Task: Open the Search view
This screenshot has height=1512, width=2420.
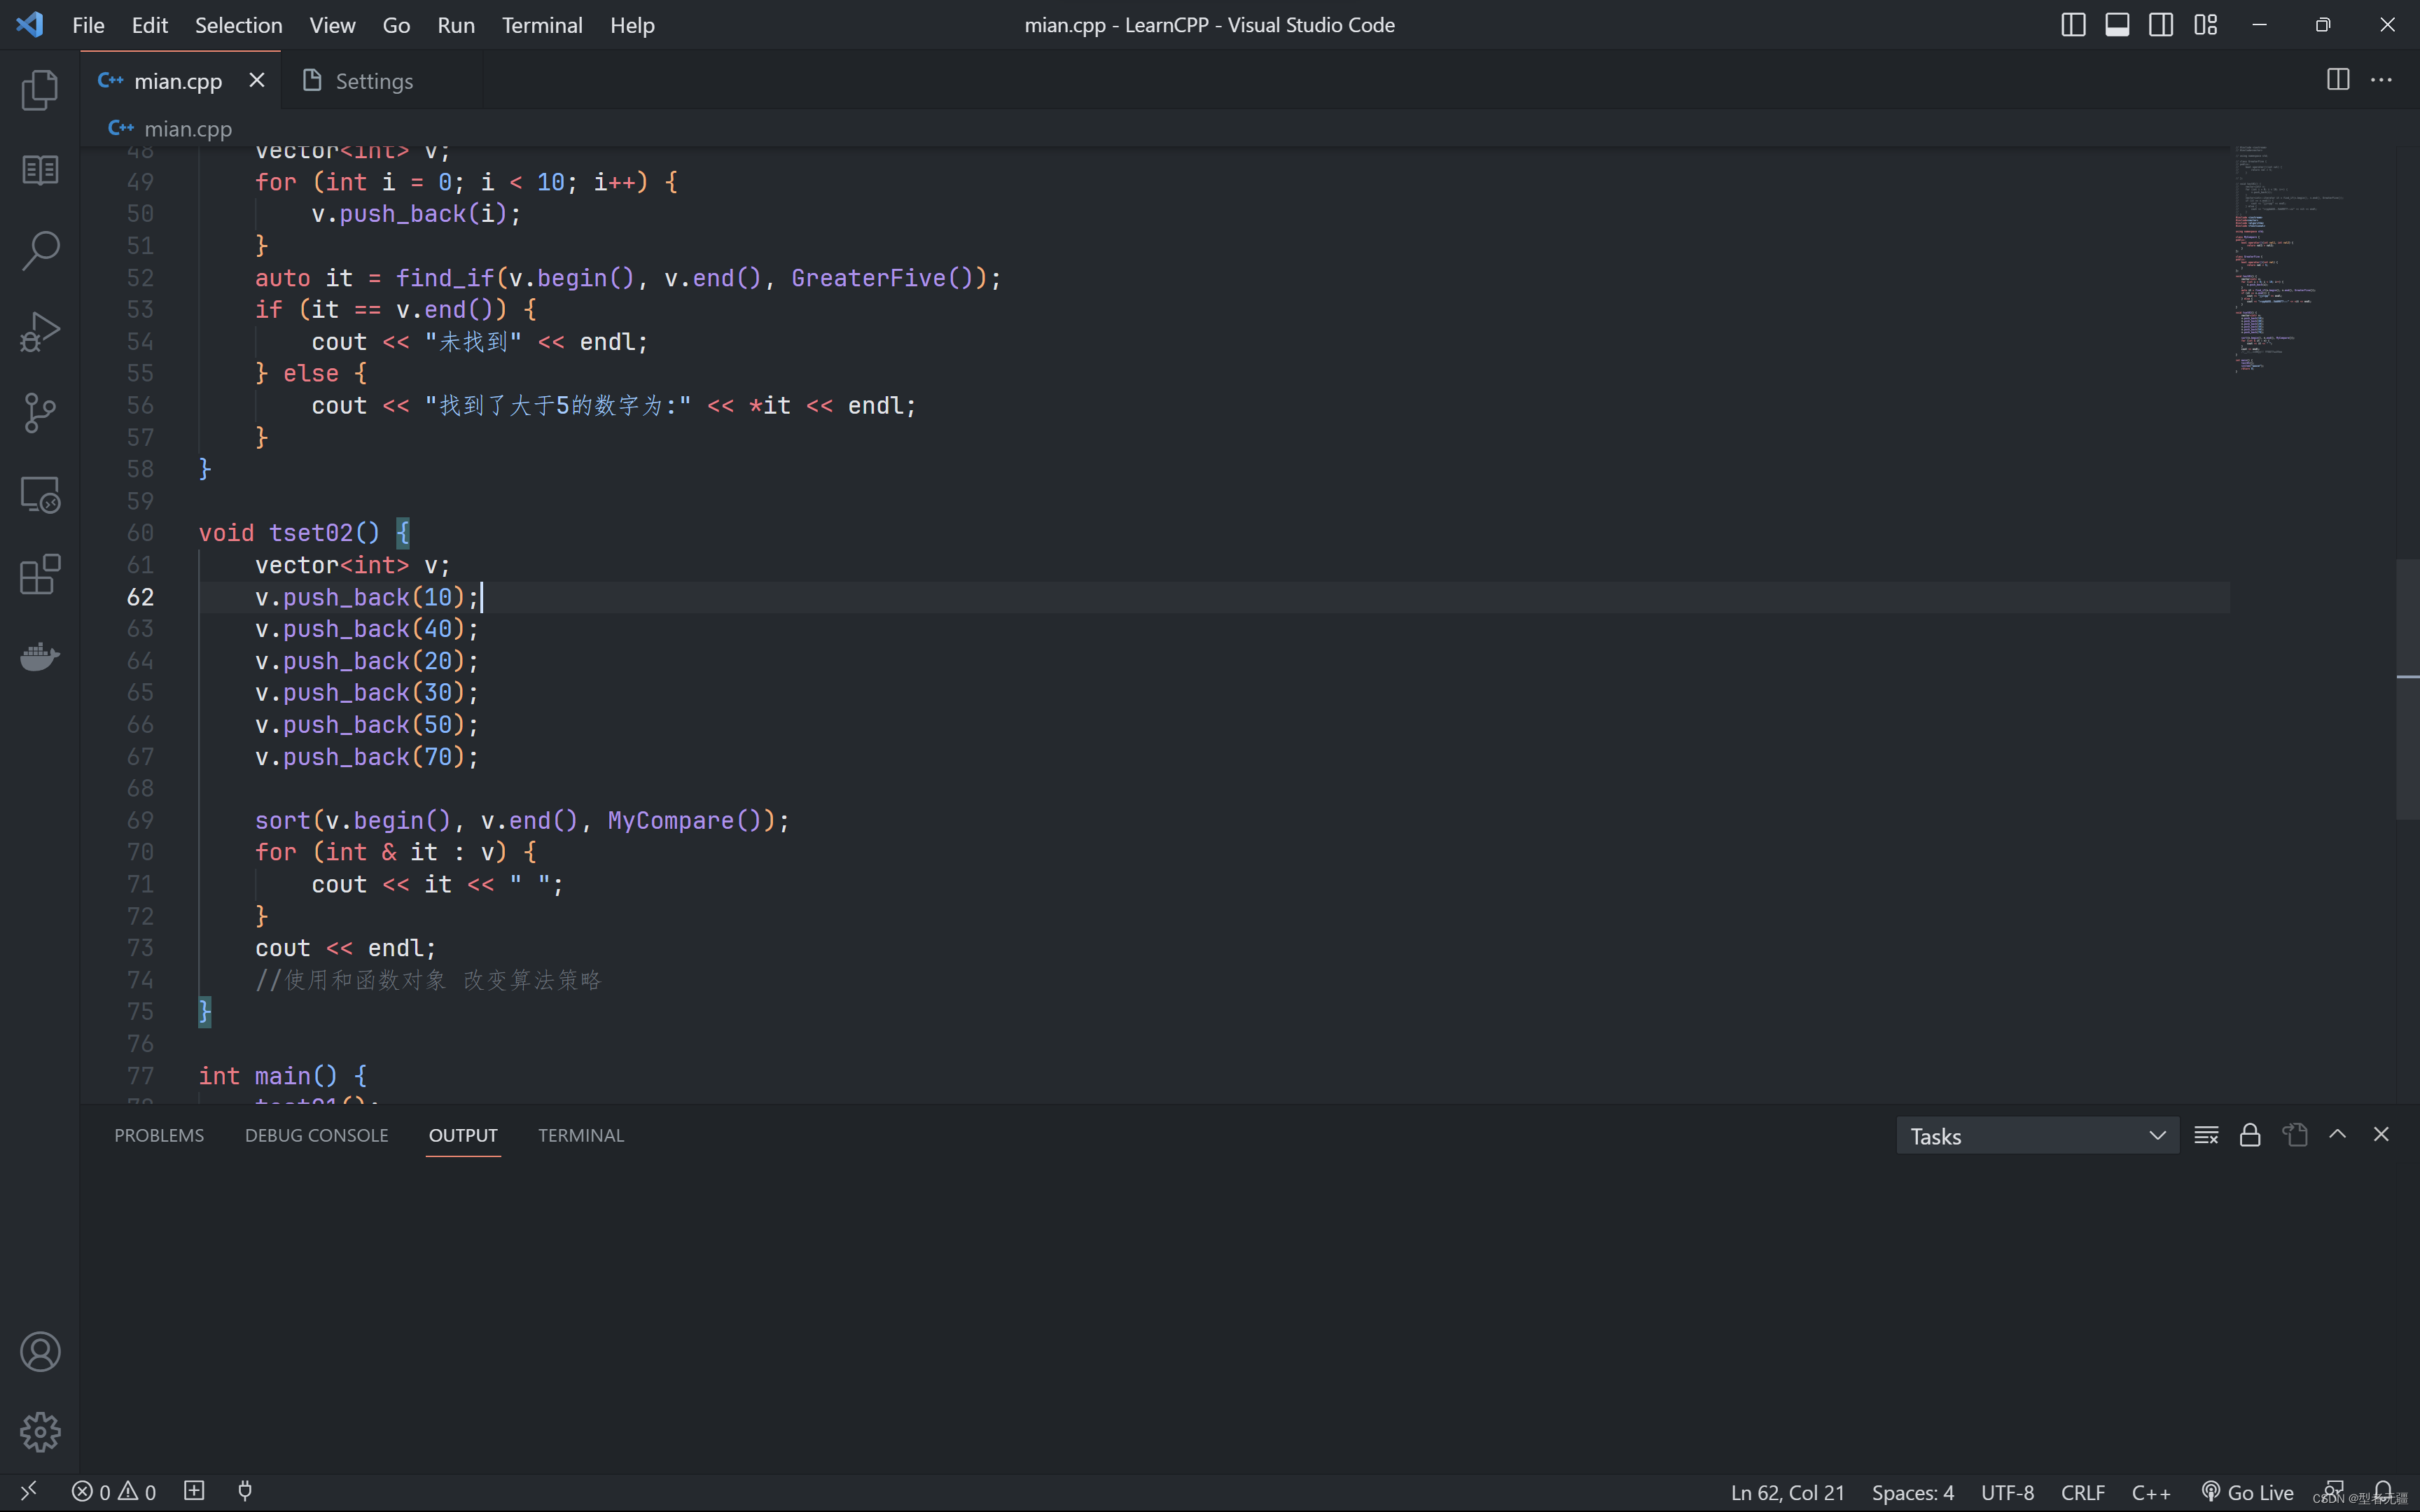Action: pyautogui.click(x=40, y=251)
